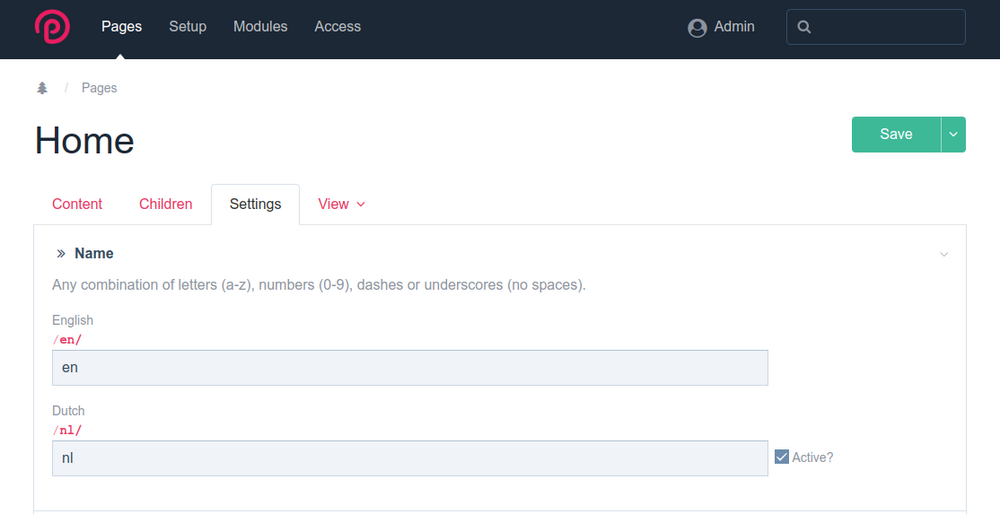Switch to the Children tab
The width and height of the screenshot is (1000, 514).
pyautogui.click(x=165, y=204)
